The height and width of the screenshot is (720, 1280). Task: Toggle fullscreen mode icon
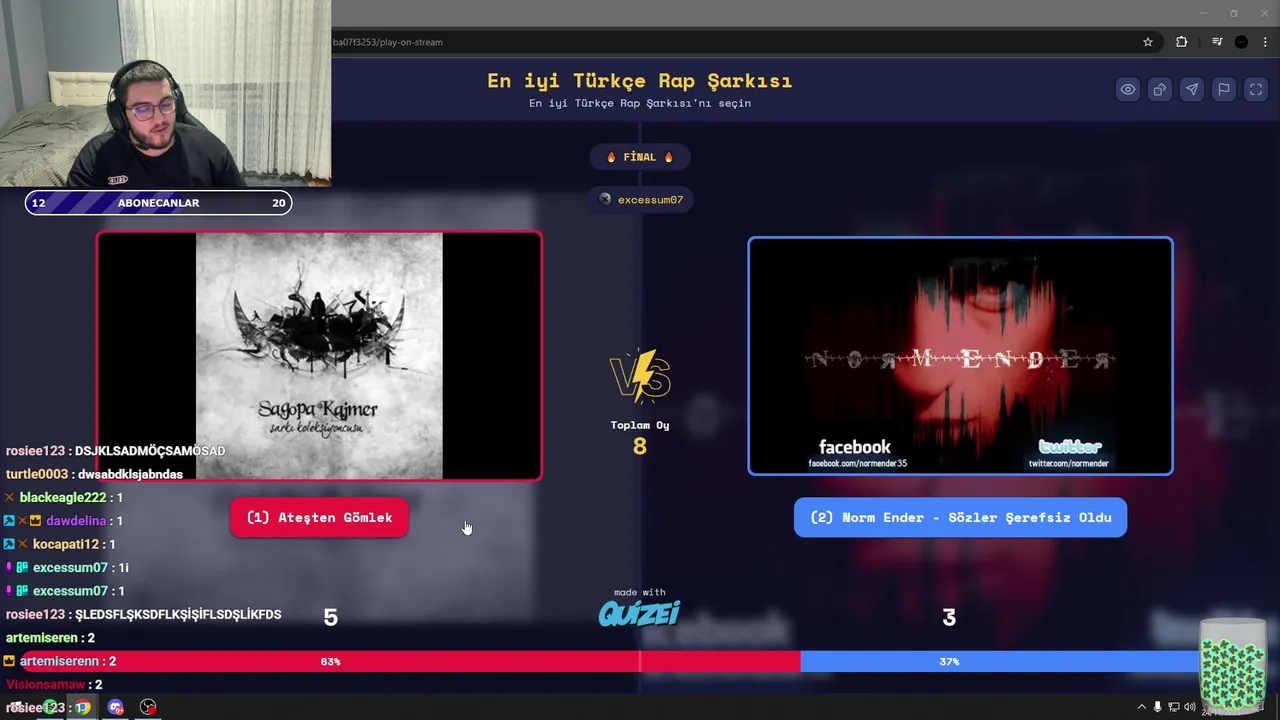[1256, 89]
